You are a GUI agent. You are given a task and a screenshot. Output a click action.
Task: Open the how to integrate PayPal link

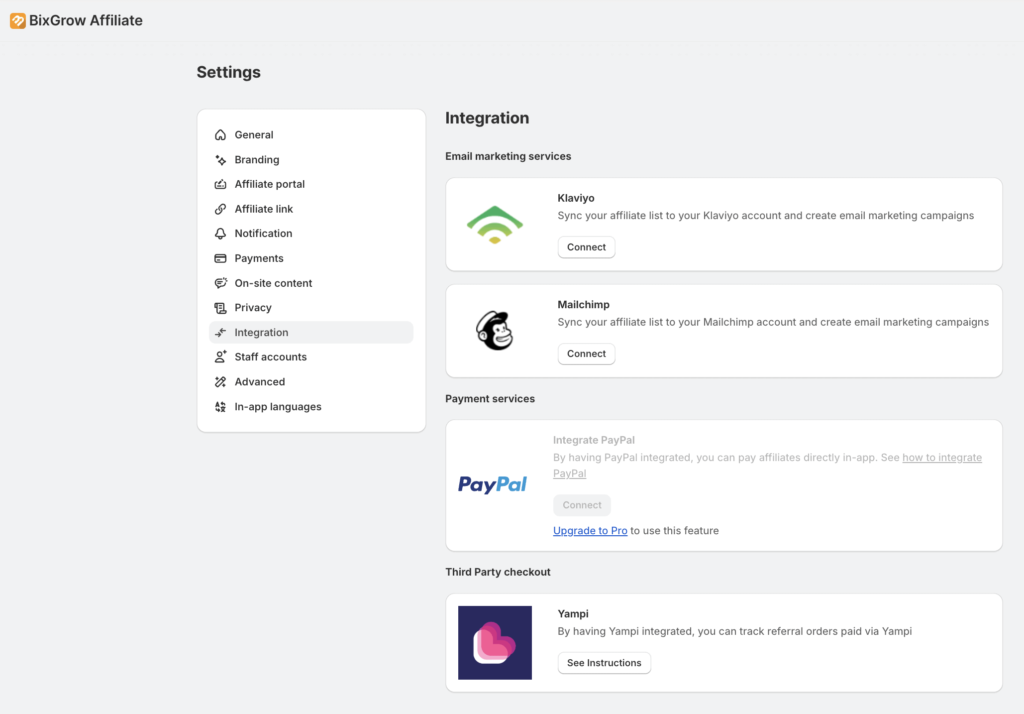click(x=767, y=465)
